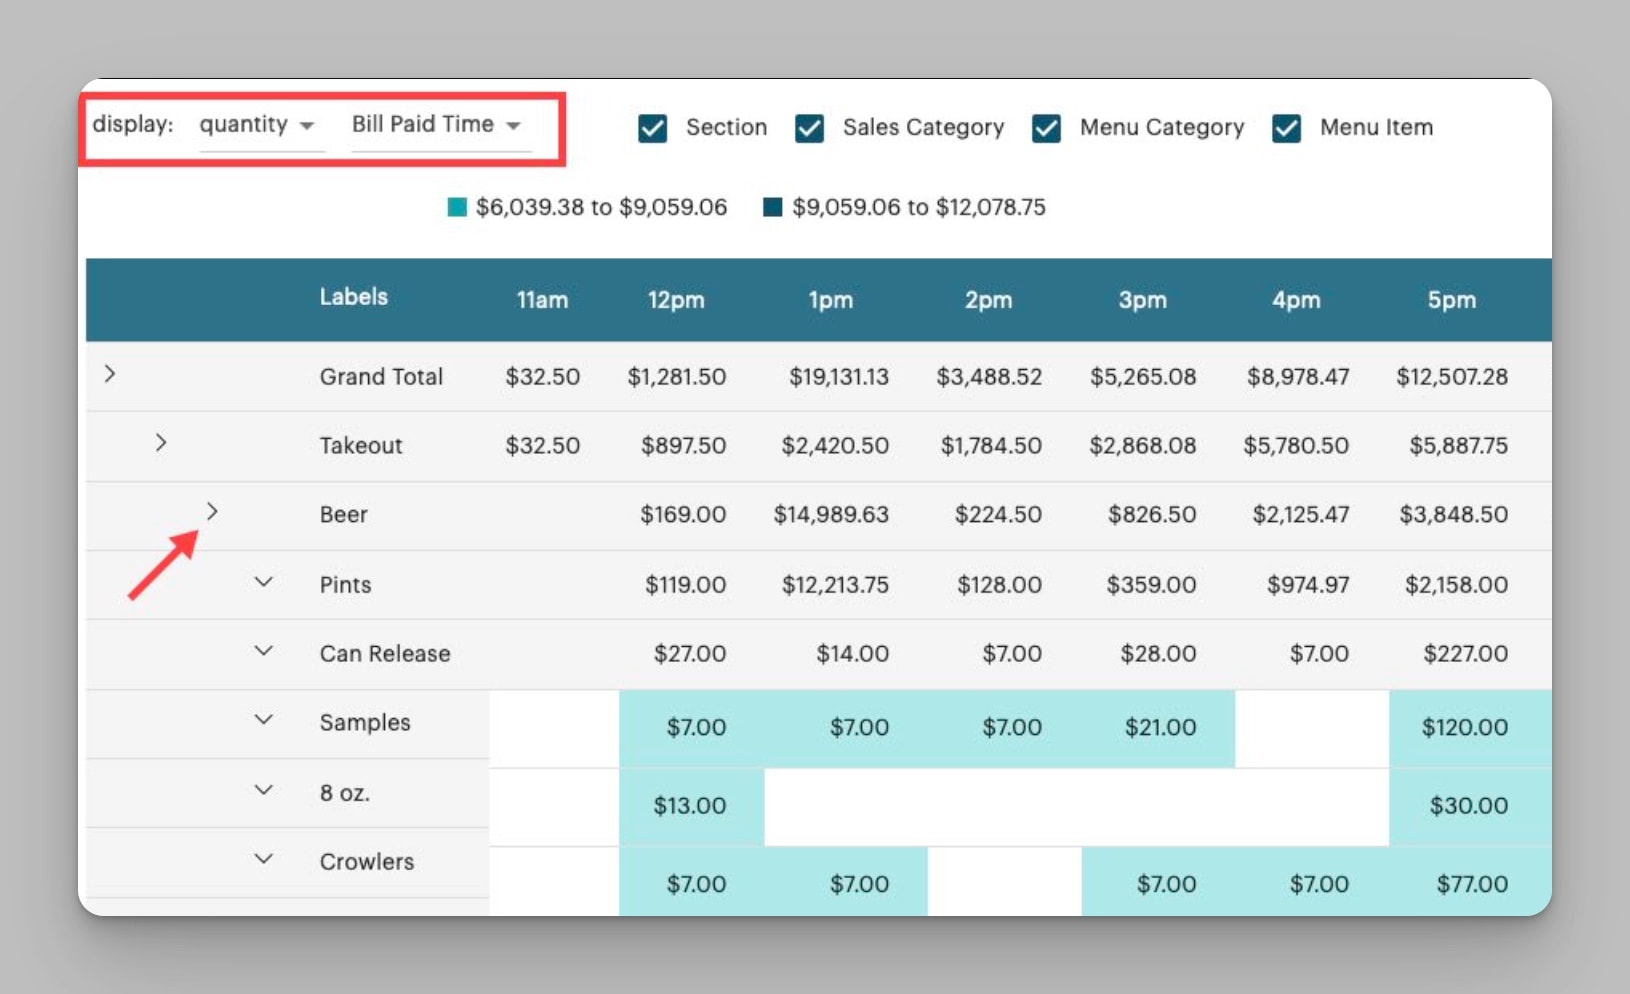Click the 2pm column header
The image size is (1630, 994).
pos(988,300)
